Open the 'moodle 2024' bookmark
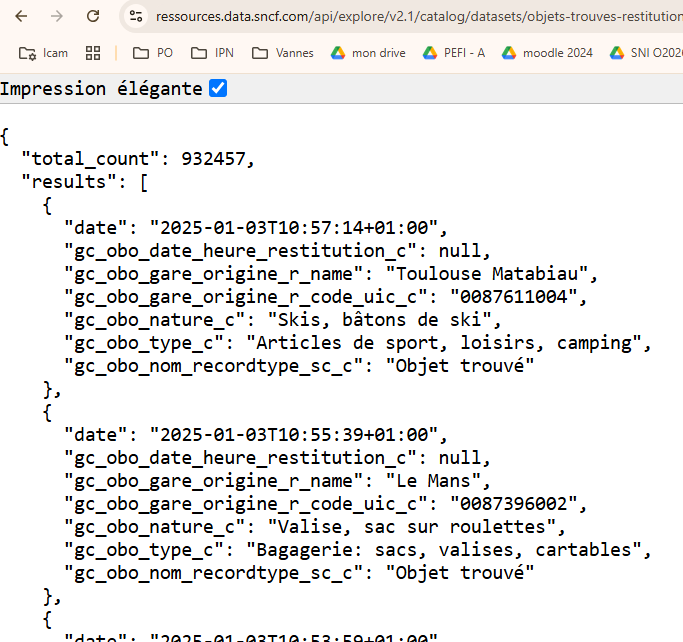 [547, 53]
